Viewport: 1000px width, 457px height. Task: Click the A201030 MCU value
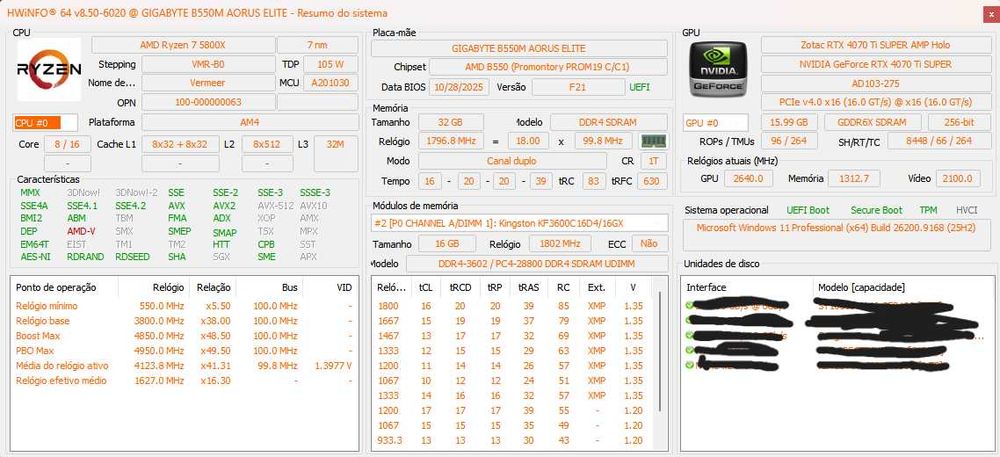330,83
